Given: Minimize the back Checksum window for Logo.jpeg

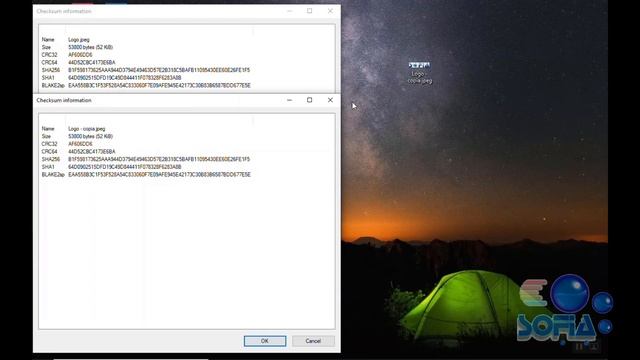Looking at the screenshot, I should click(289, 11).
